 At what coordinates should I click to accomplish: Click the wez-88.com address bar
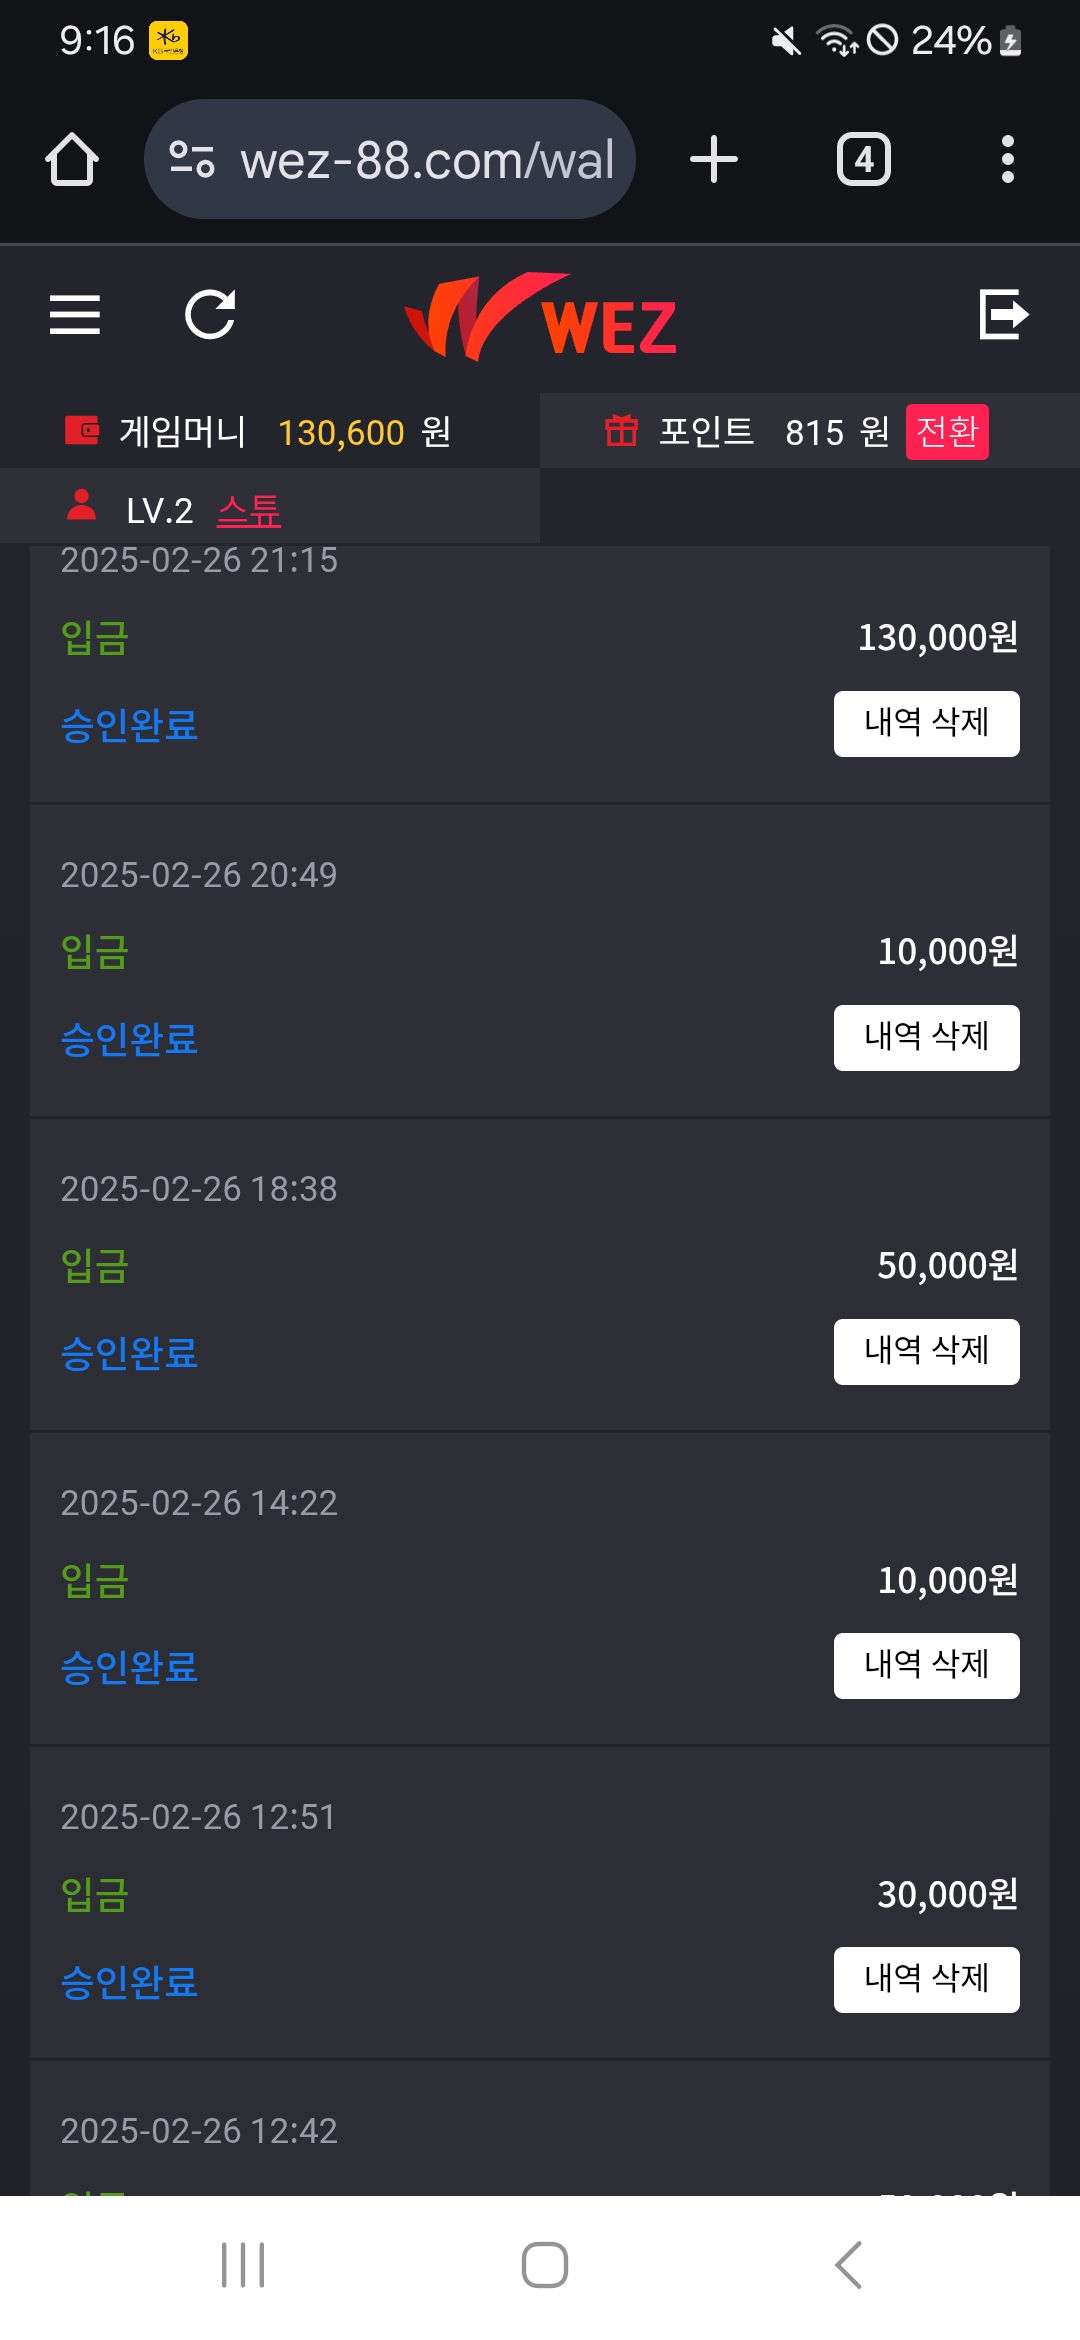pos(426,160)
